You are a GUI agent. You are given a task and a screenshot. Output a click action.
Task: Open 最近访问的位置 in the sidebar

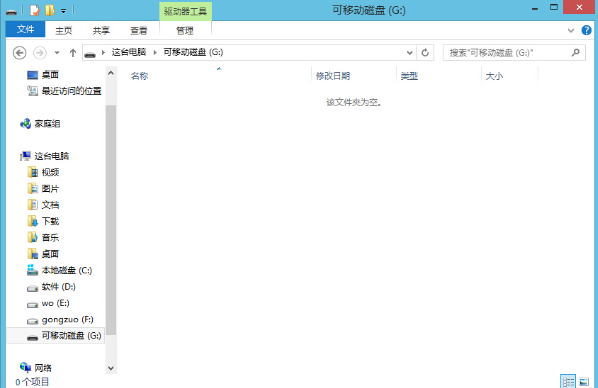(71, 91)
